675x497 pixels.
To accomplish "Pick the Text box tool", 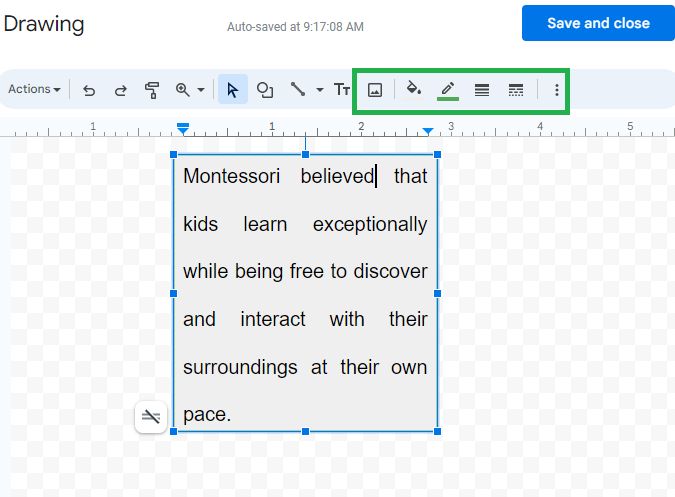I will pyautogui.click(x=342, y=90).
